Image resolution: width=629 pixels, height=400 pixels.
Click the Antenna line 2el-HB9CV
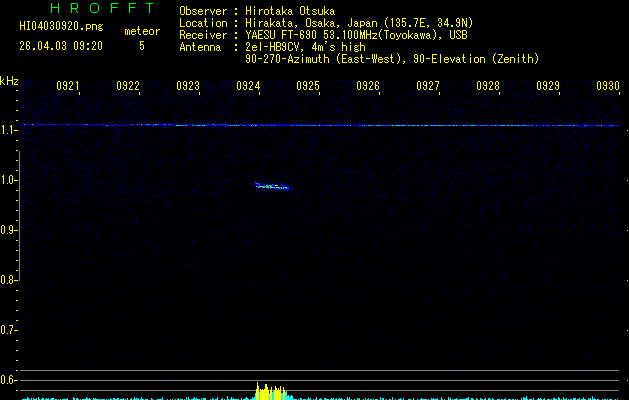click(272, 47)
